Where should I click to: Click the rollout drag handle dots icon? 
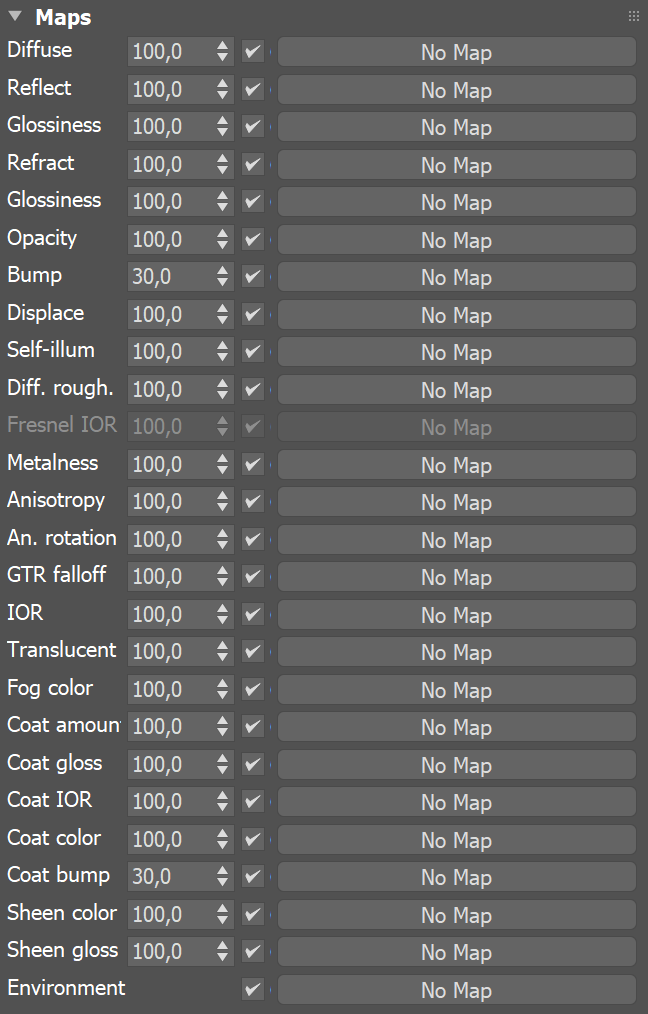point(633,17)
